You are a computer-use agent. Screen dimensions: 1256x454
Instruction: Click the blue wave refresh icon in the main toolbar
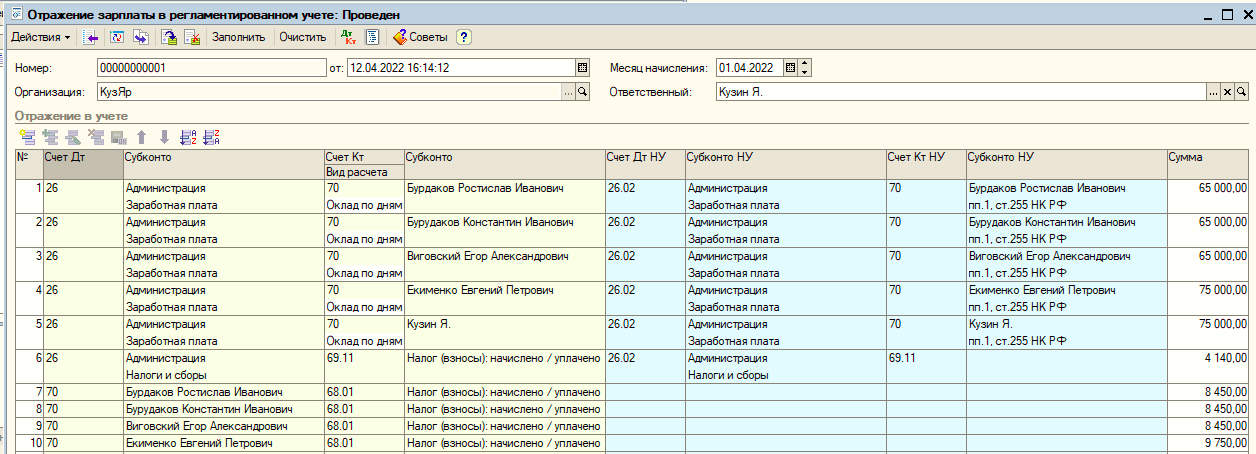pos(117,37)
